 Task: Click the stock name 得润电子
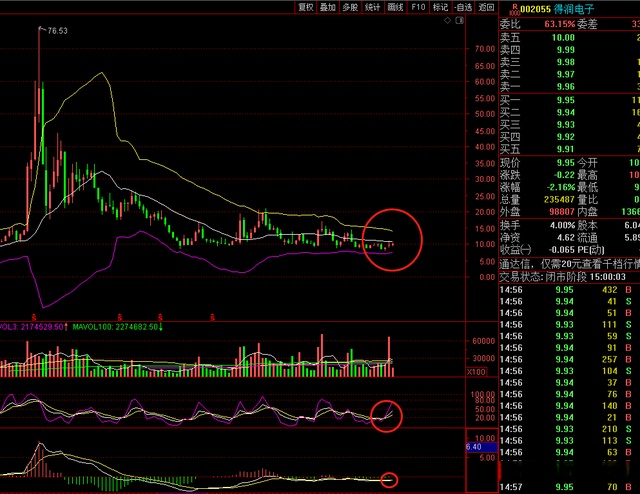(573, 8)
